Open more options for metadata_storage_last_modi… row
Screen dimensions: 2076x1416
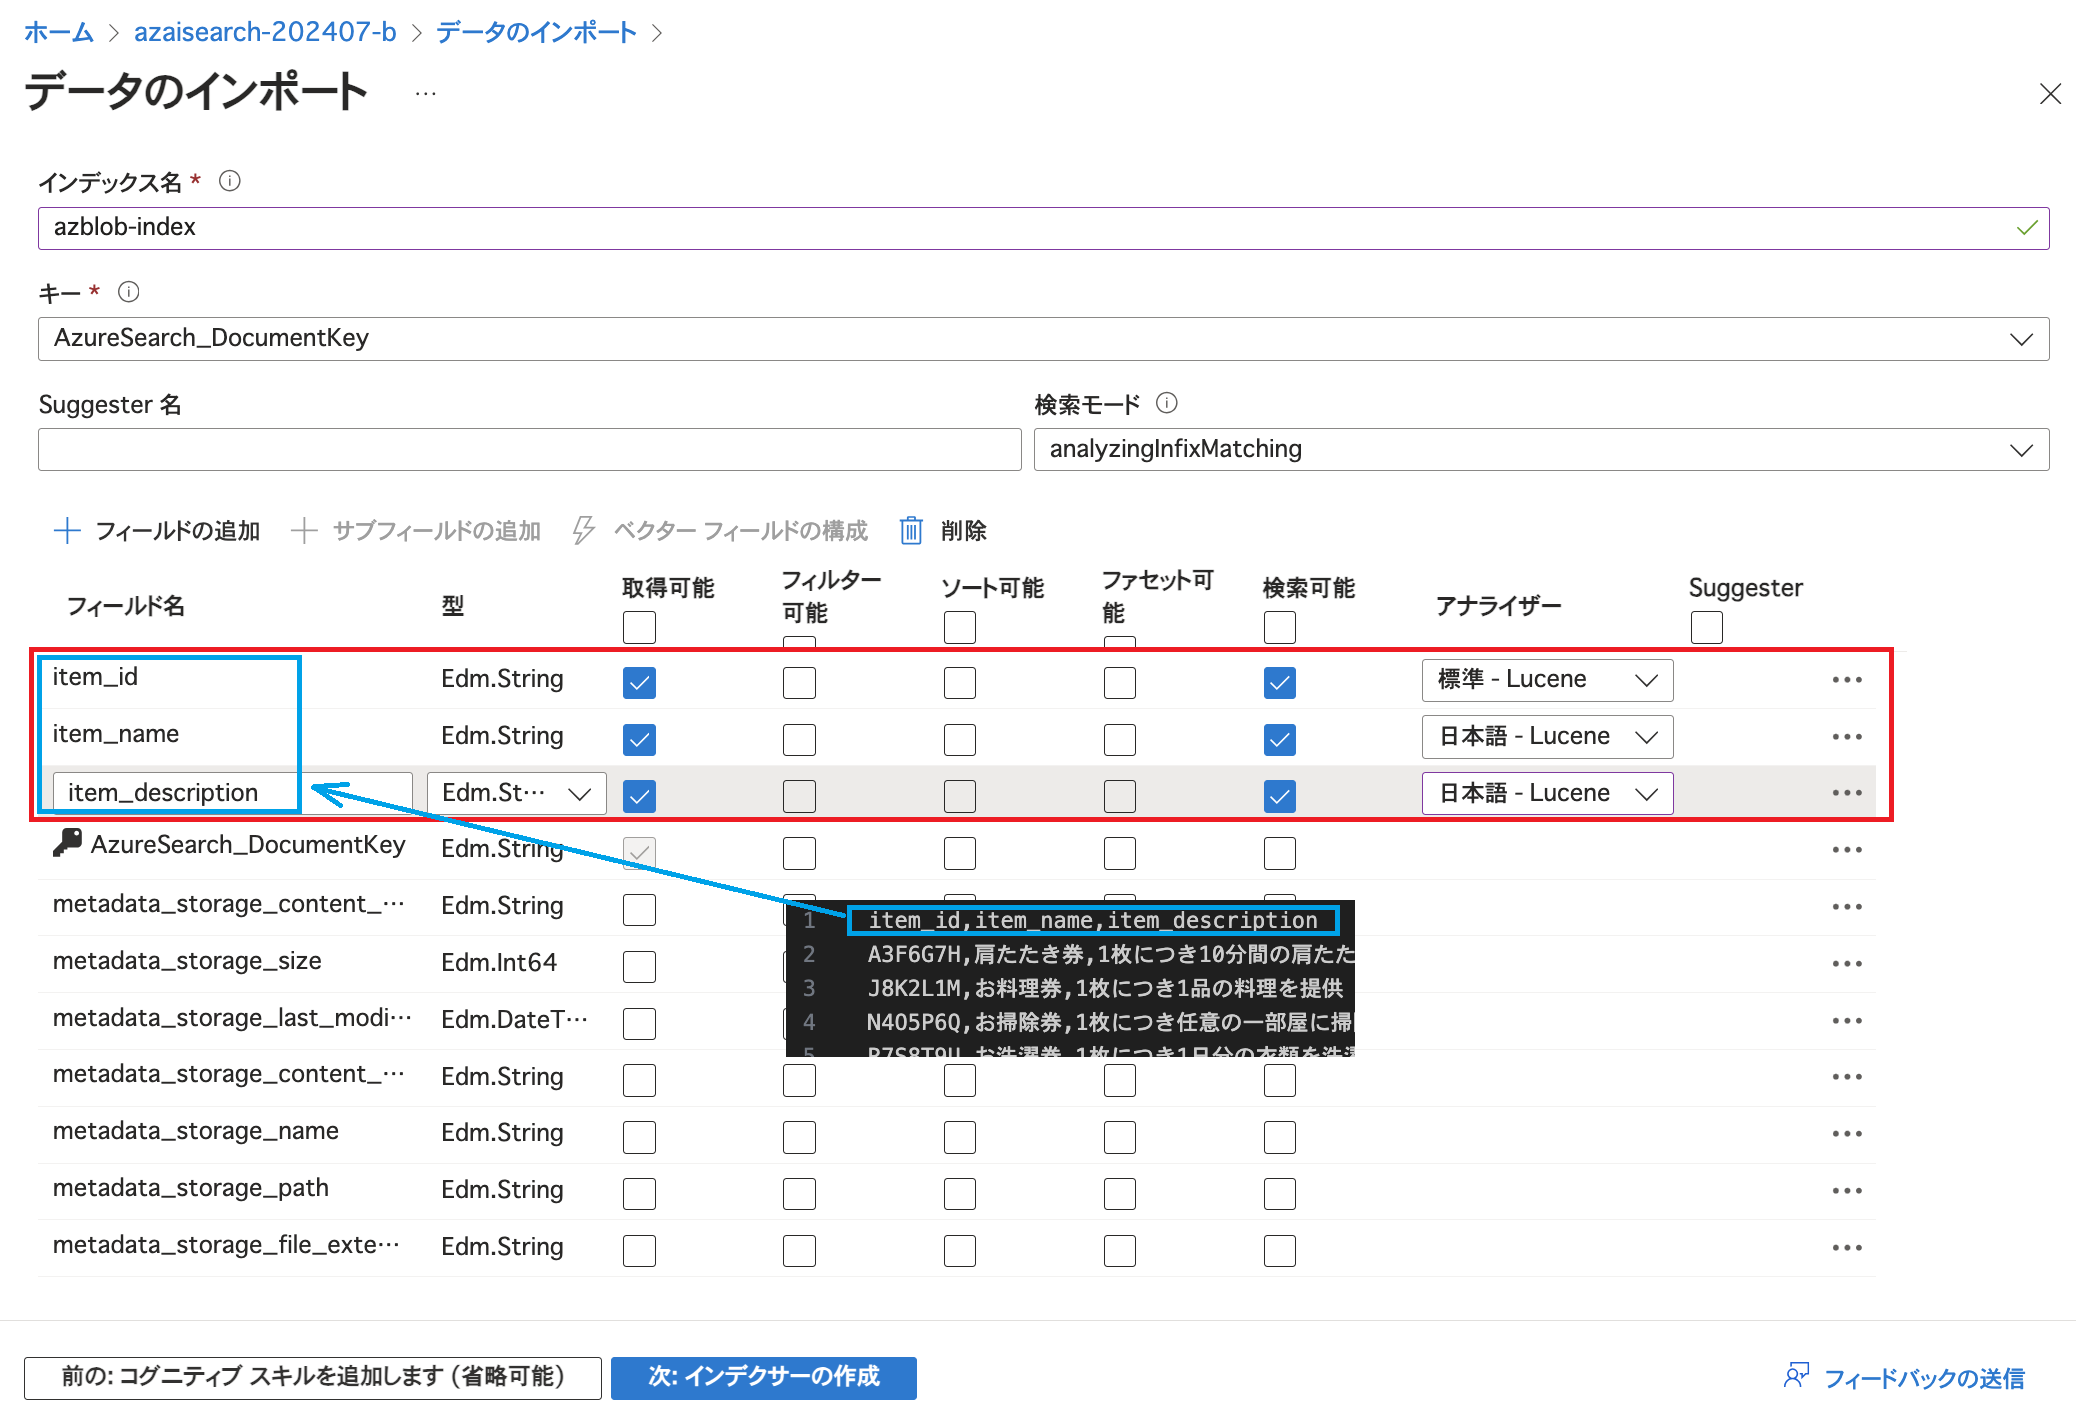click(x=1847, y=1021)
